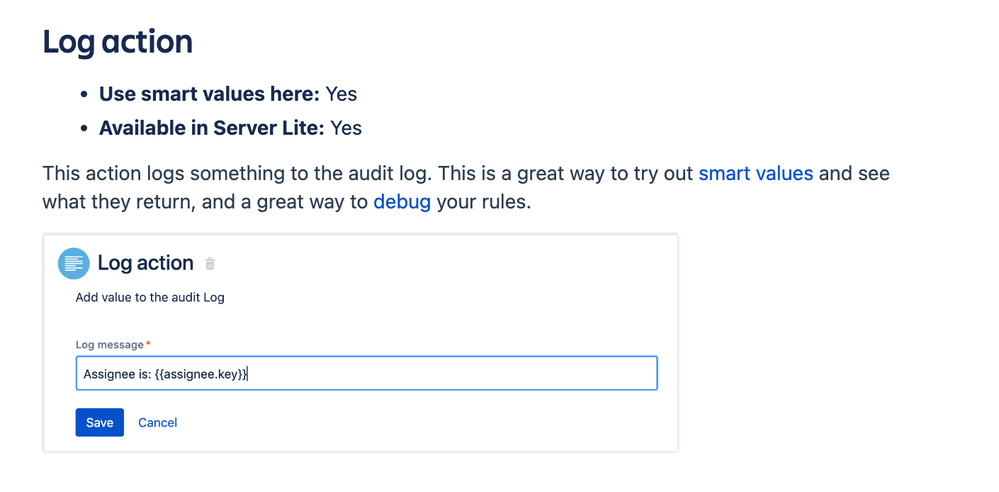Click the trash delete icon beside Log action
The width and height of the screenshot is (999, 492).
[210, 263]
